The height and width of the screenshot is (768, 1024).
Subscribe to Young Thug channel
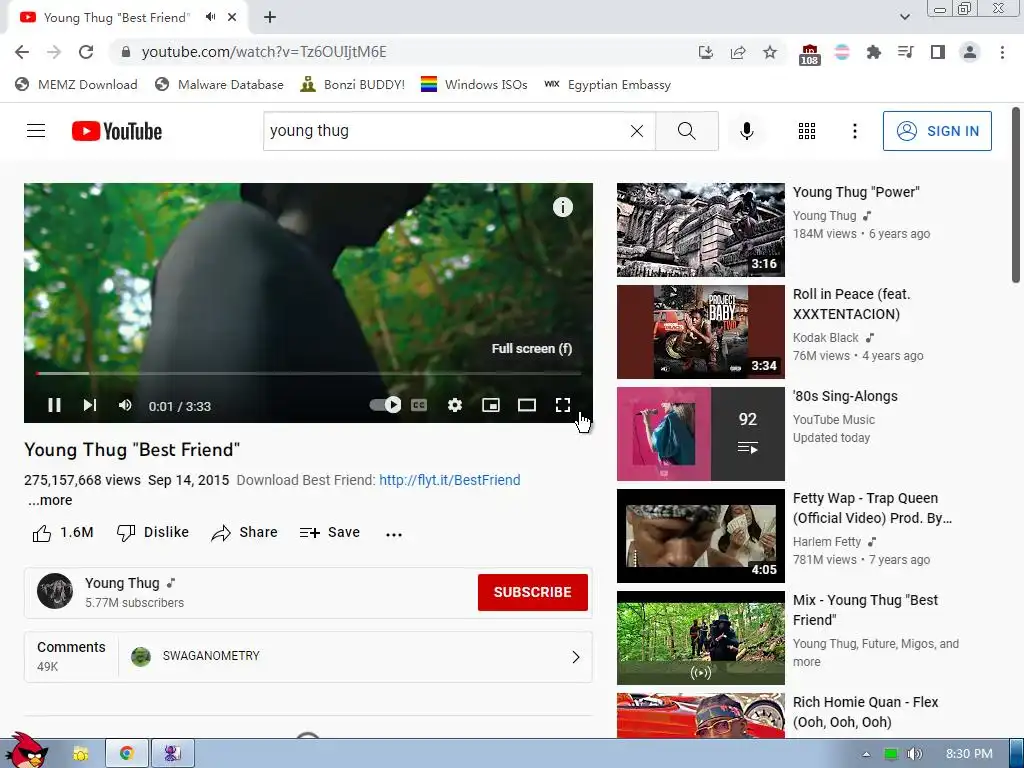point(533,592)
